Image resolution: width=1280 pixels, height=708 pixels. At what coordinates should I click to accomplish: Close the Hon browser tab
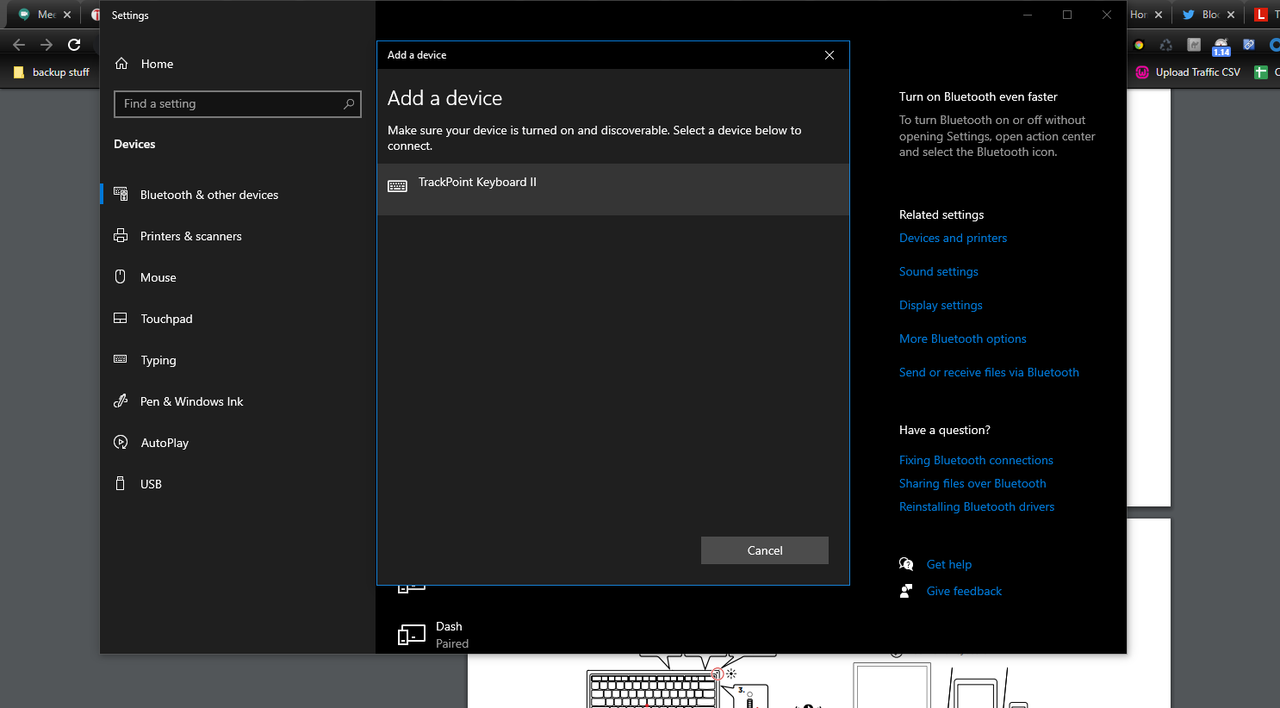(x=1160, y=15)
